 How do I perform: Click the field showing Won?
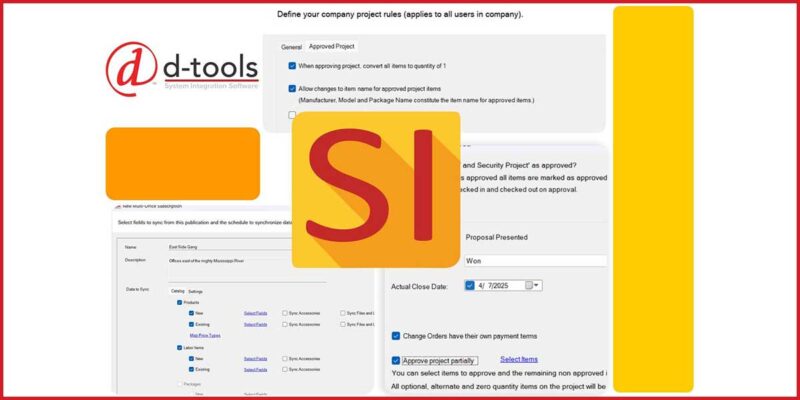(x=535, y=261)
